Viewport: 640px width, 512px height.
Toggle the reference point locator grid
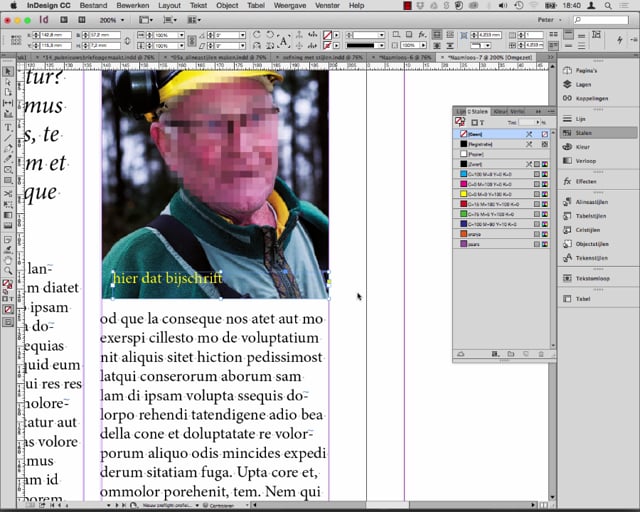(16, 40)
